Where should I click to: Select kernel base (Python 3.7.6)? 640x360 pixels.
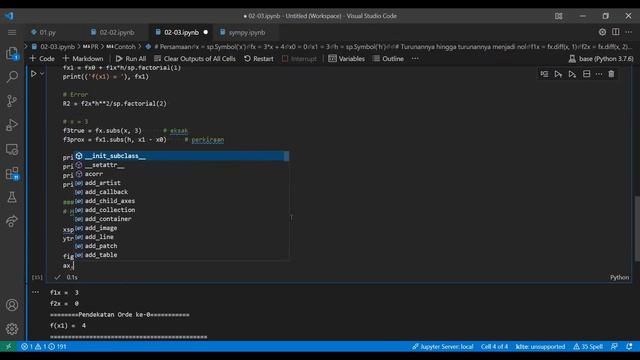601,59
